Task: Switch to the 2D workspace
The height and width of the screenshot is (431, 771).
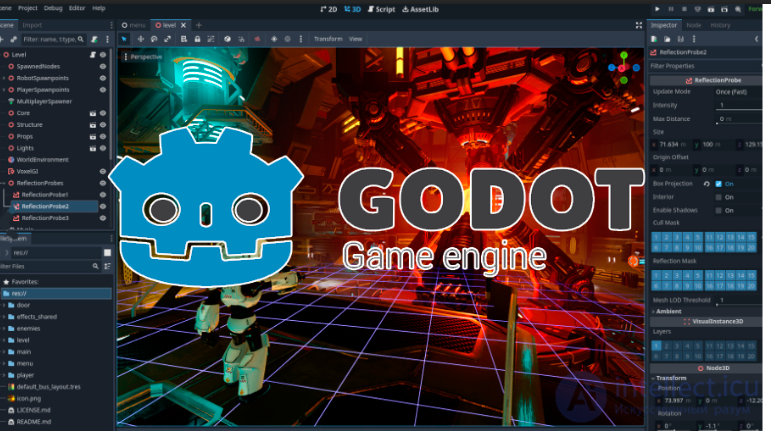Action: (x=328, y=9)
